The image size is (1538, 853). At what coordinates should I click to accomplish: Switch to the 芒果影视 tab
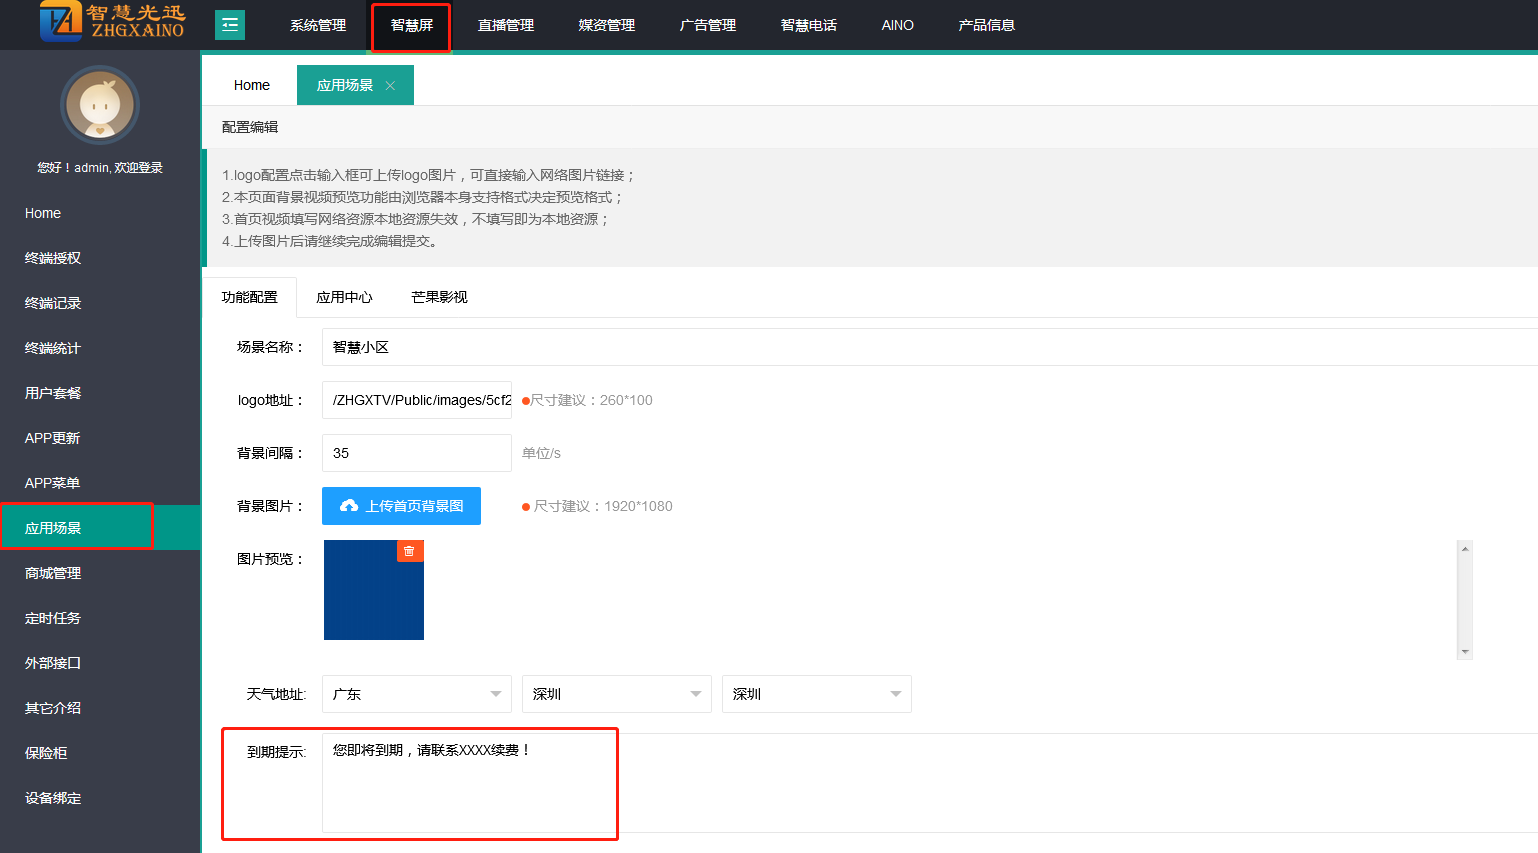point(439,297)
